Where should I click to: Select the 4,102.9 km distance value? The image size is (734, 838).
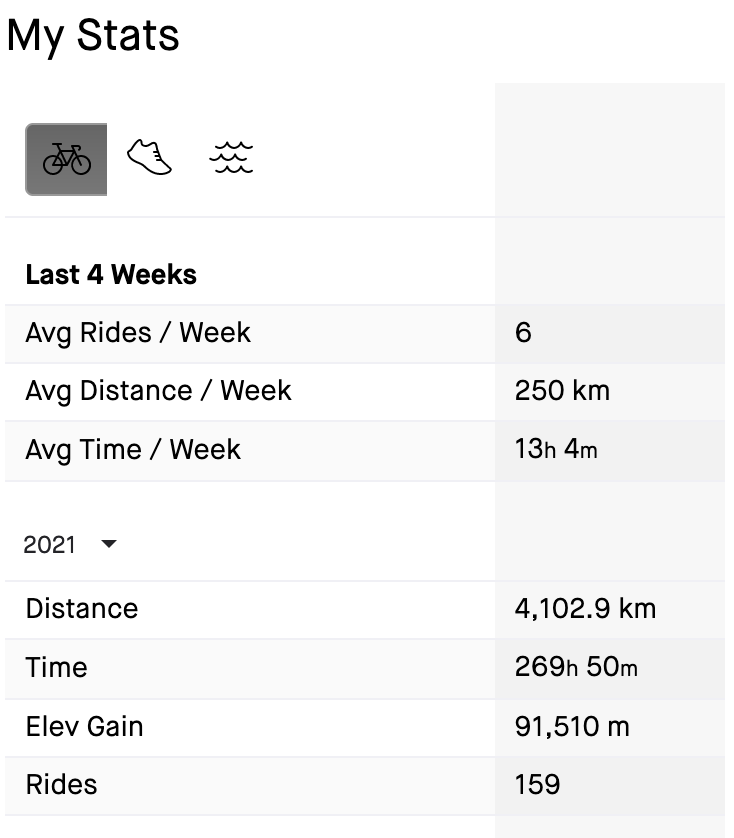coord(585,609)
